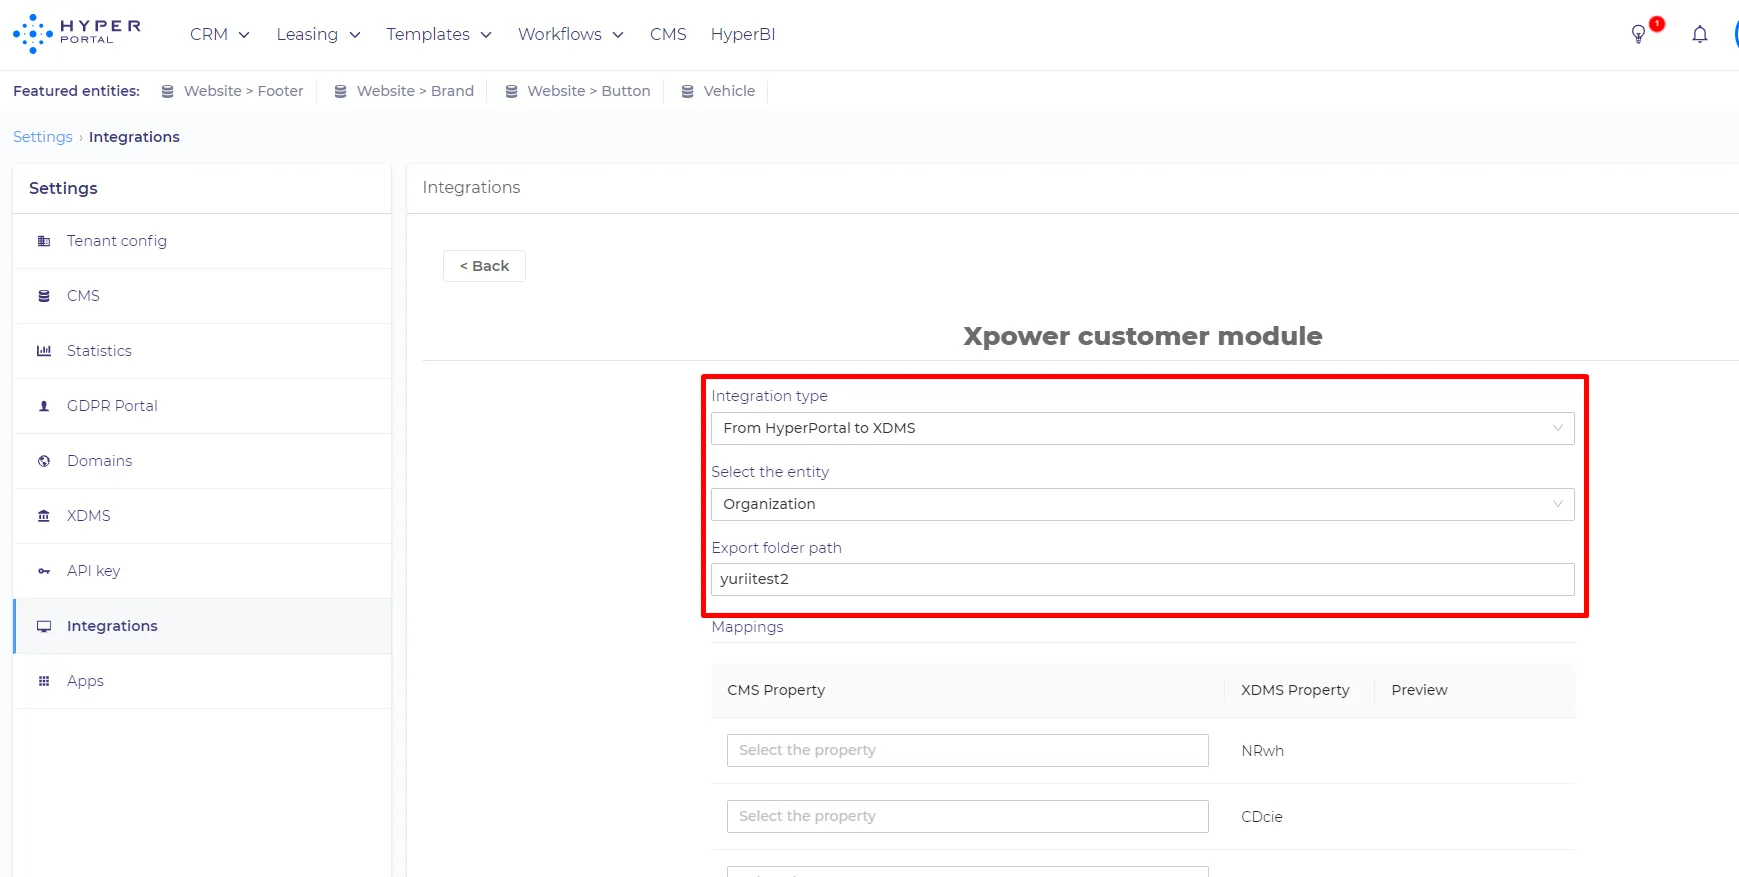Click the XDMS Property column header

pyautogui.click(x=1295, y=690)
